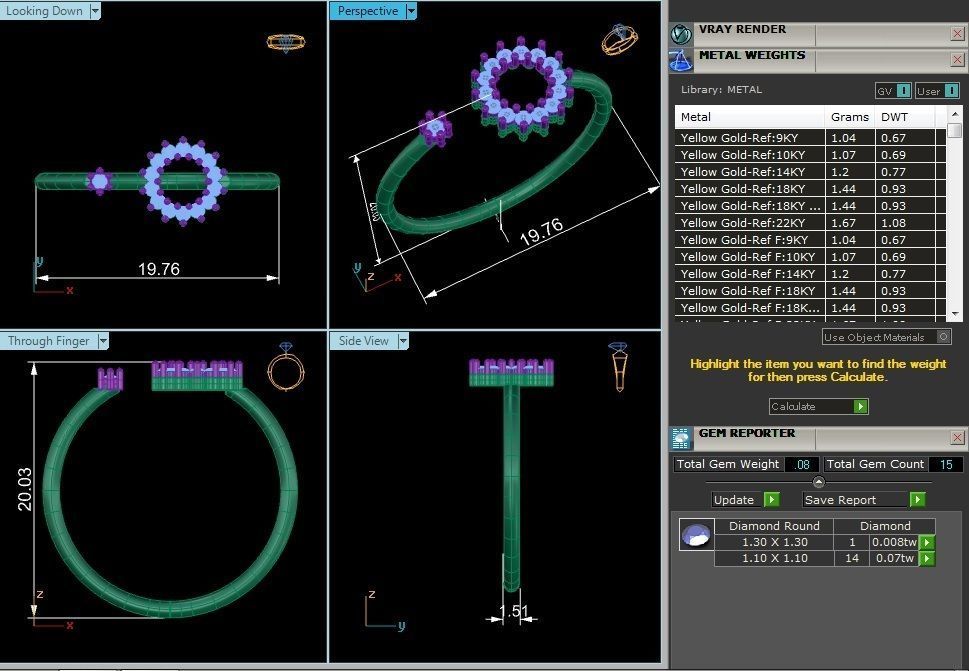The image size is (969, 671).
Task: Select the Yellow Gold-Ref:14KY row
Action: (739, 172)
